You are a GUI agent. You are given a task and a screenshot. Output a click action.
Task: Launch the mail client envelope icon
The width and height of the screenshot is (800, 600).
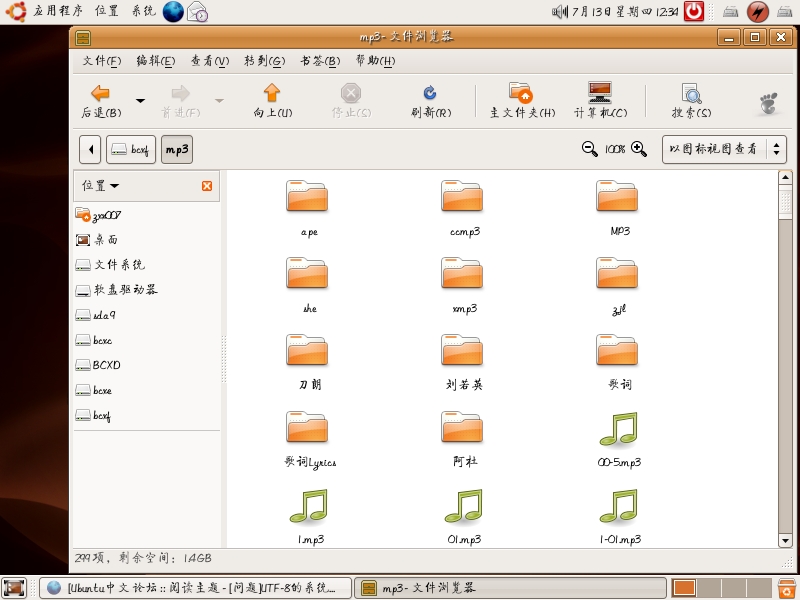[197, 12]
